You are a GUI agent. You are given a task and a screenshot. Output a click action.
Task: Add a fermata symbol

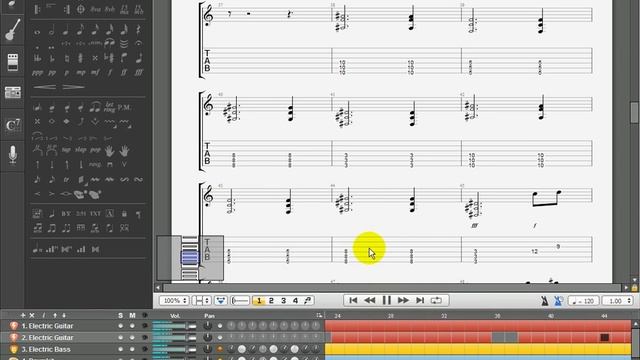pos(138,43)
